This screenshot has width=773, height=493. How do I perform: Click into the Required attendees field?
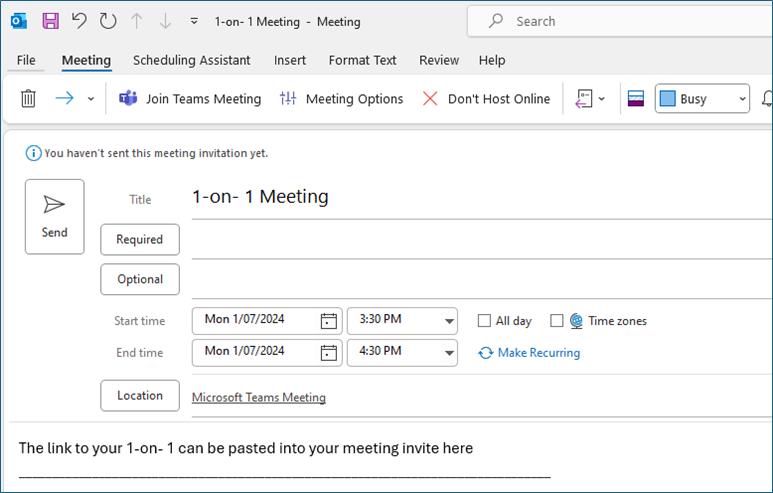480,239
